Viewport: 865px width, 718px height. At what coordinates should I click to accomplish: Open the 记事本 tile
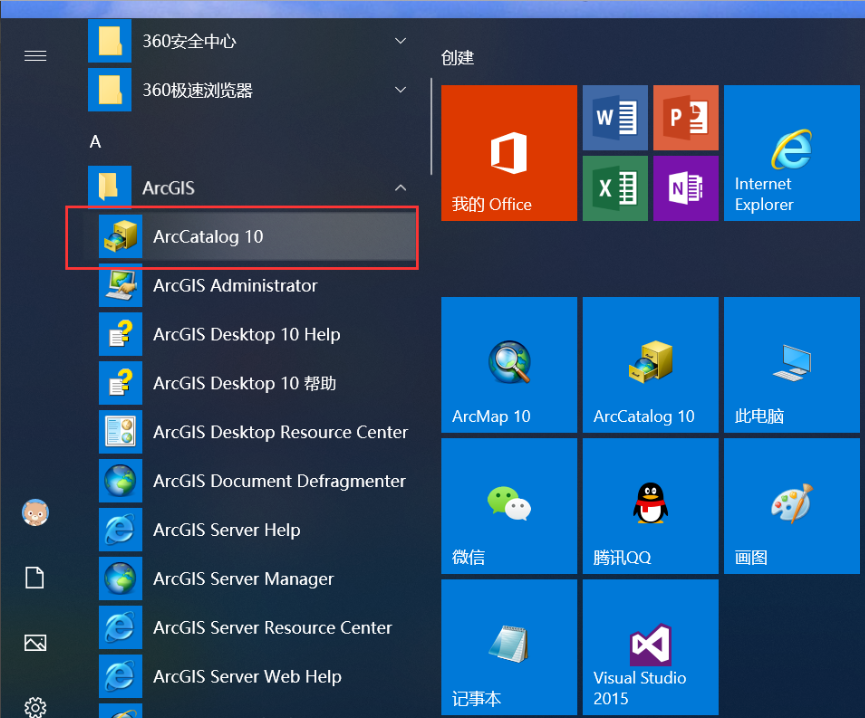point(509,647)
